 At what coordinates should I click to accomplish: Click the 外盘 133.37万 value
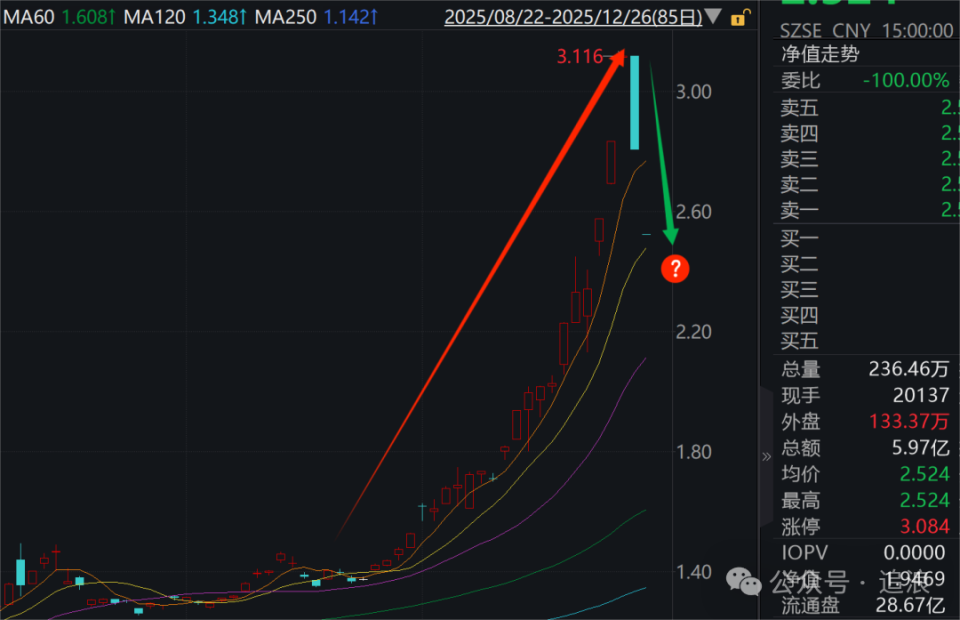click(x=909, y=421)
